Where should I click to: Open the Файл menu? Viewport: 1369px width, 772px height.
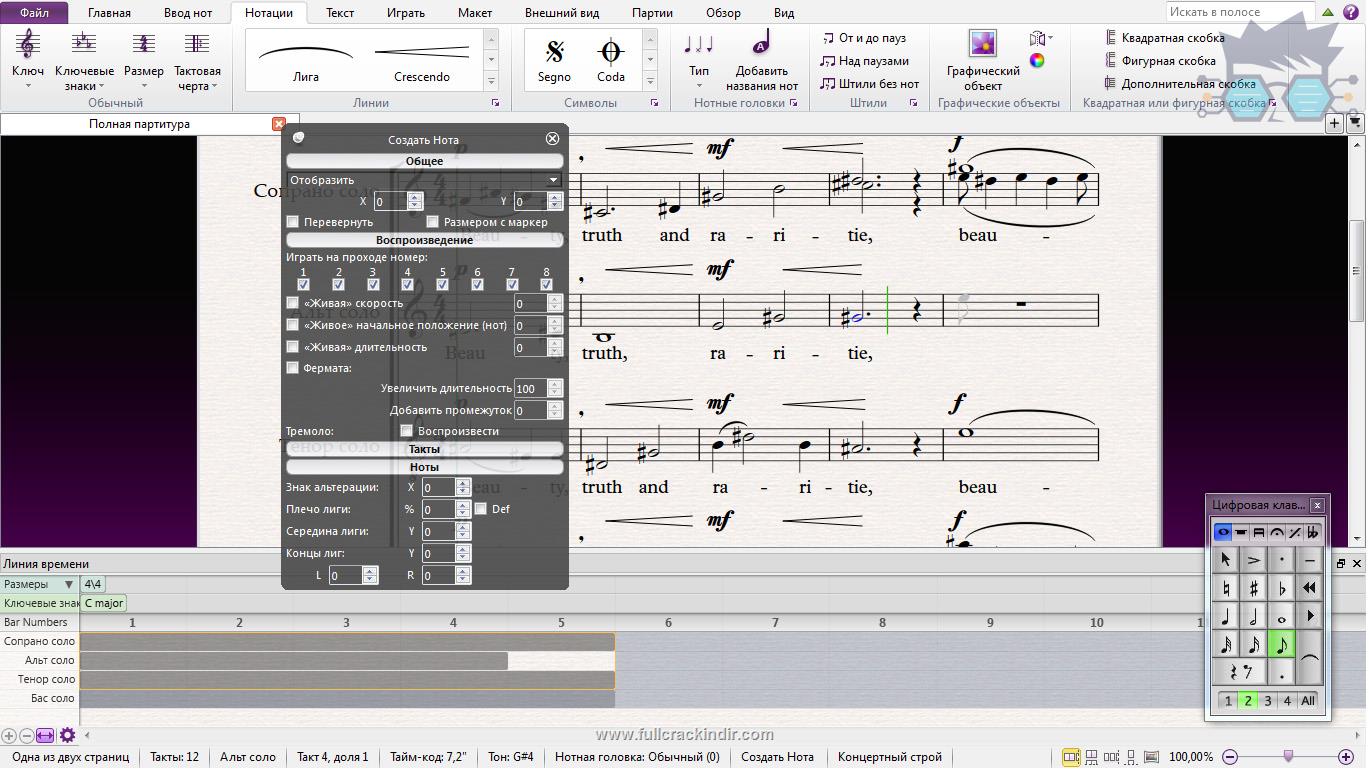(x=34, y=13)
